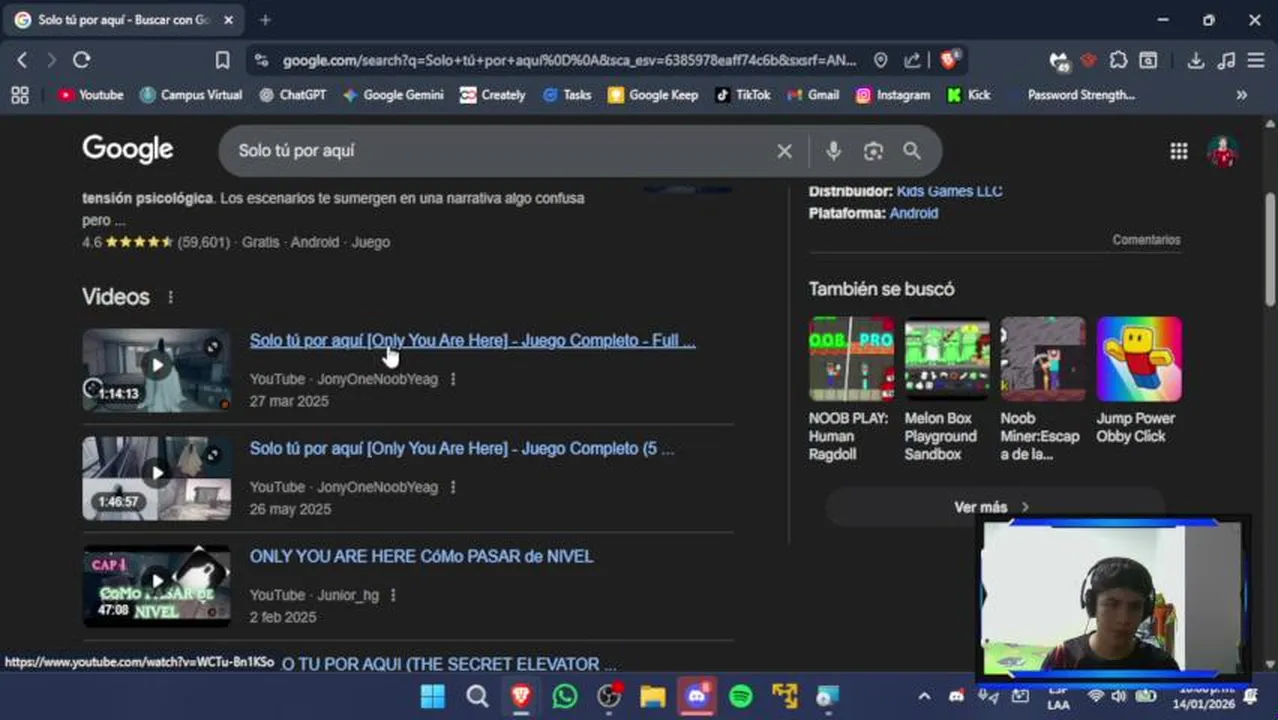Image resolution: width=1278 pixels, height=720 pixels.
Task: Click into the Google search input field
Action: [500, 151]
